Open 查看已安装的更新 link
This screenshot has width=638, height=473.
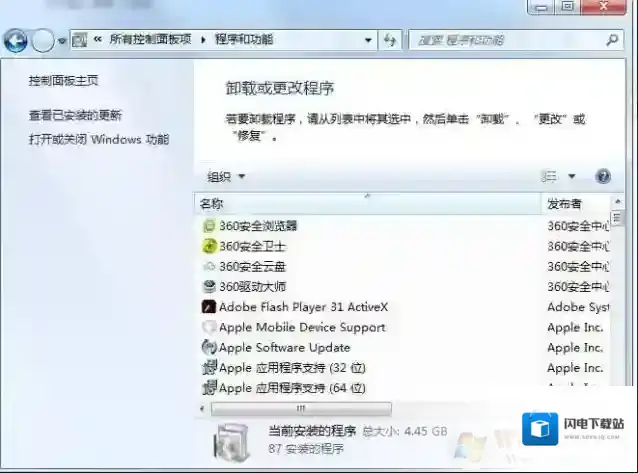[x=75, y=116]
